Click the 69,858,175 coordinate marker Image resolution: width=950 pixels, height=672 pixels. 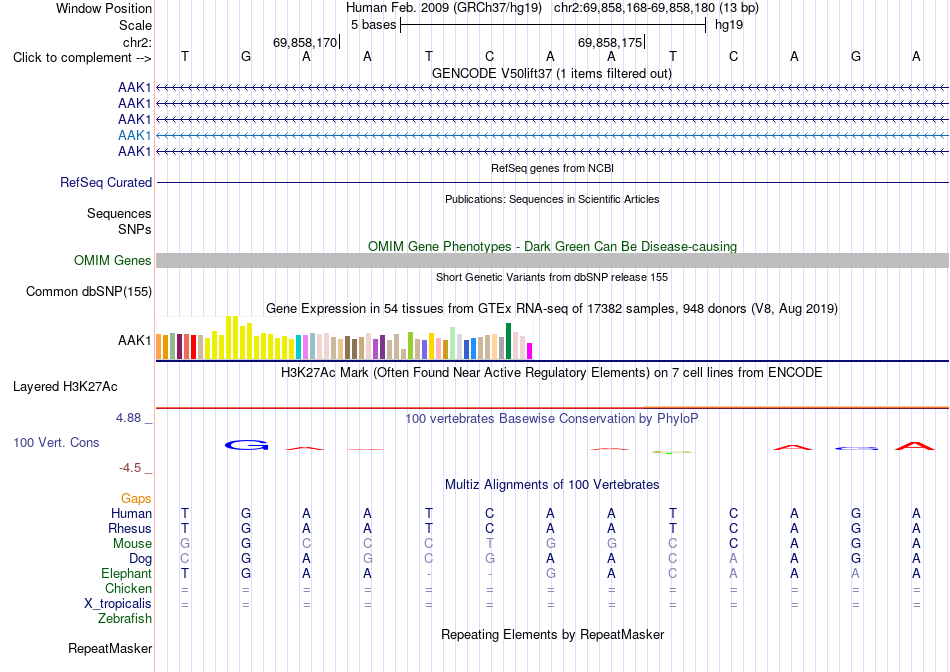coord(610,42)
